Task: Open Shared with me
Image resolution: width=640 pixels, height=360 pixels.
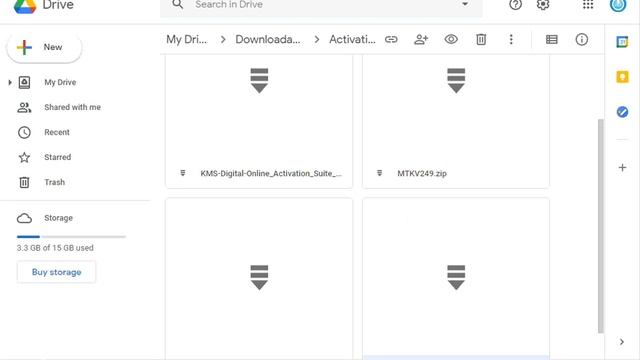Action: [72, 107]
